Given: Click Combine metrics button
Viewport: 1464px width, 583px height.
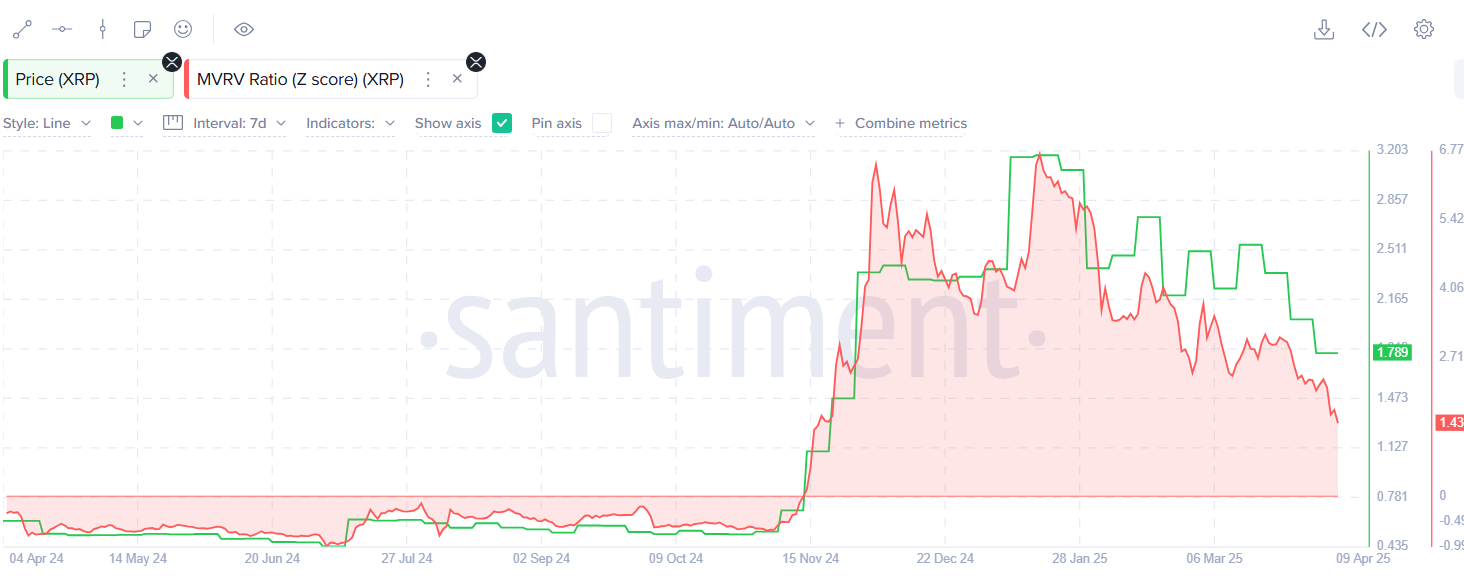Looking at the screenshot, I should coord(901,123).
